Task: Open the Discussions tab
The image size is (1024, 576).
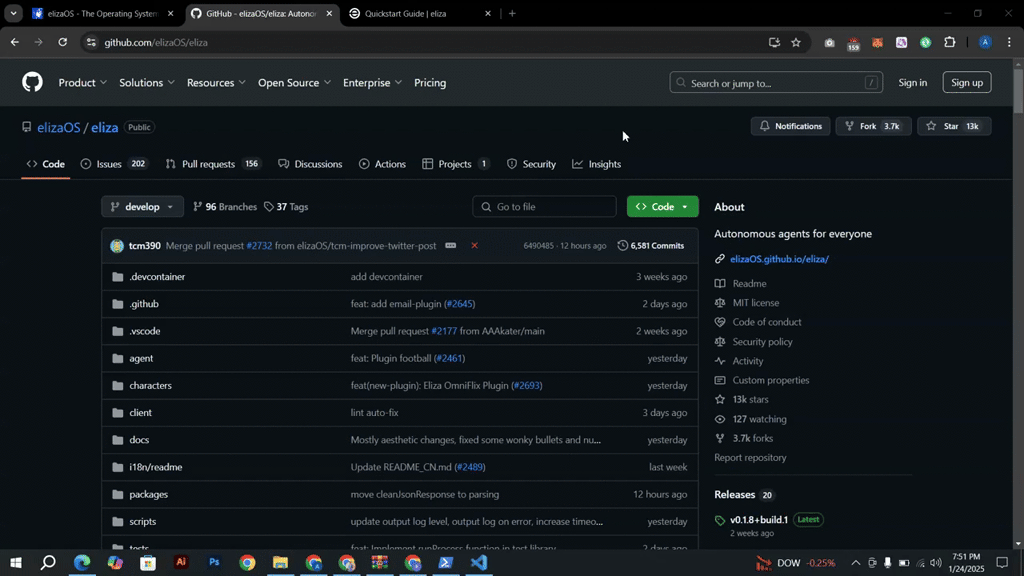Action: pos(310,164)
